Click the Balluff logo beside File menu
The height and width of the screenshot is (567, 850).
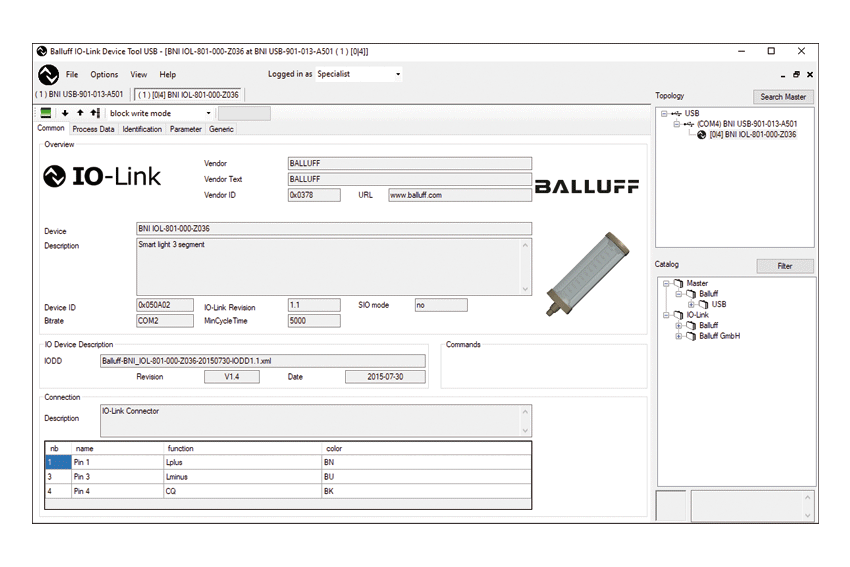click(48, 75)
